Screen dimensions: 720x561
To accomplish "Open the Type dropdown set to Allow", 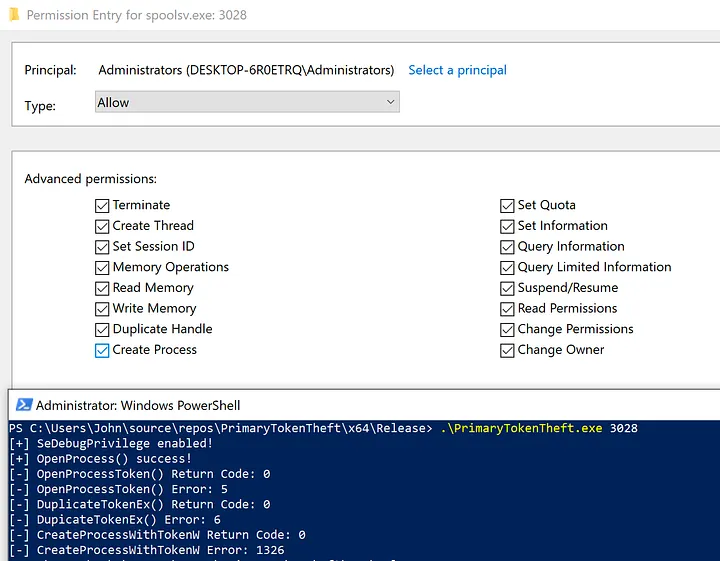I will click(x=246, y=102).
